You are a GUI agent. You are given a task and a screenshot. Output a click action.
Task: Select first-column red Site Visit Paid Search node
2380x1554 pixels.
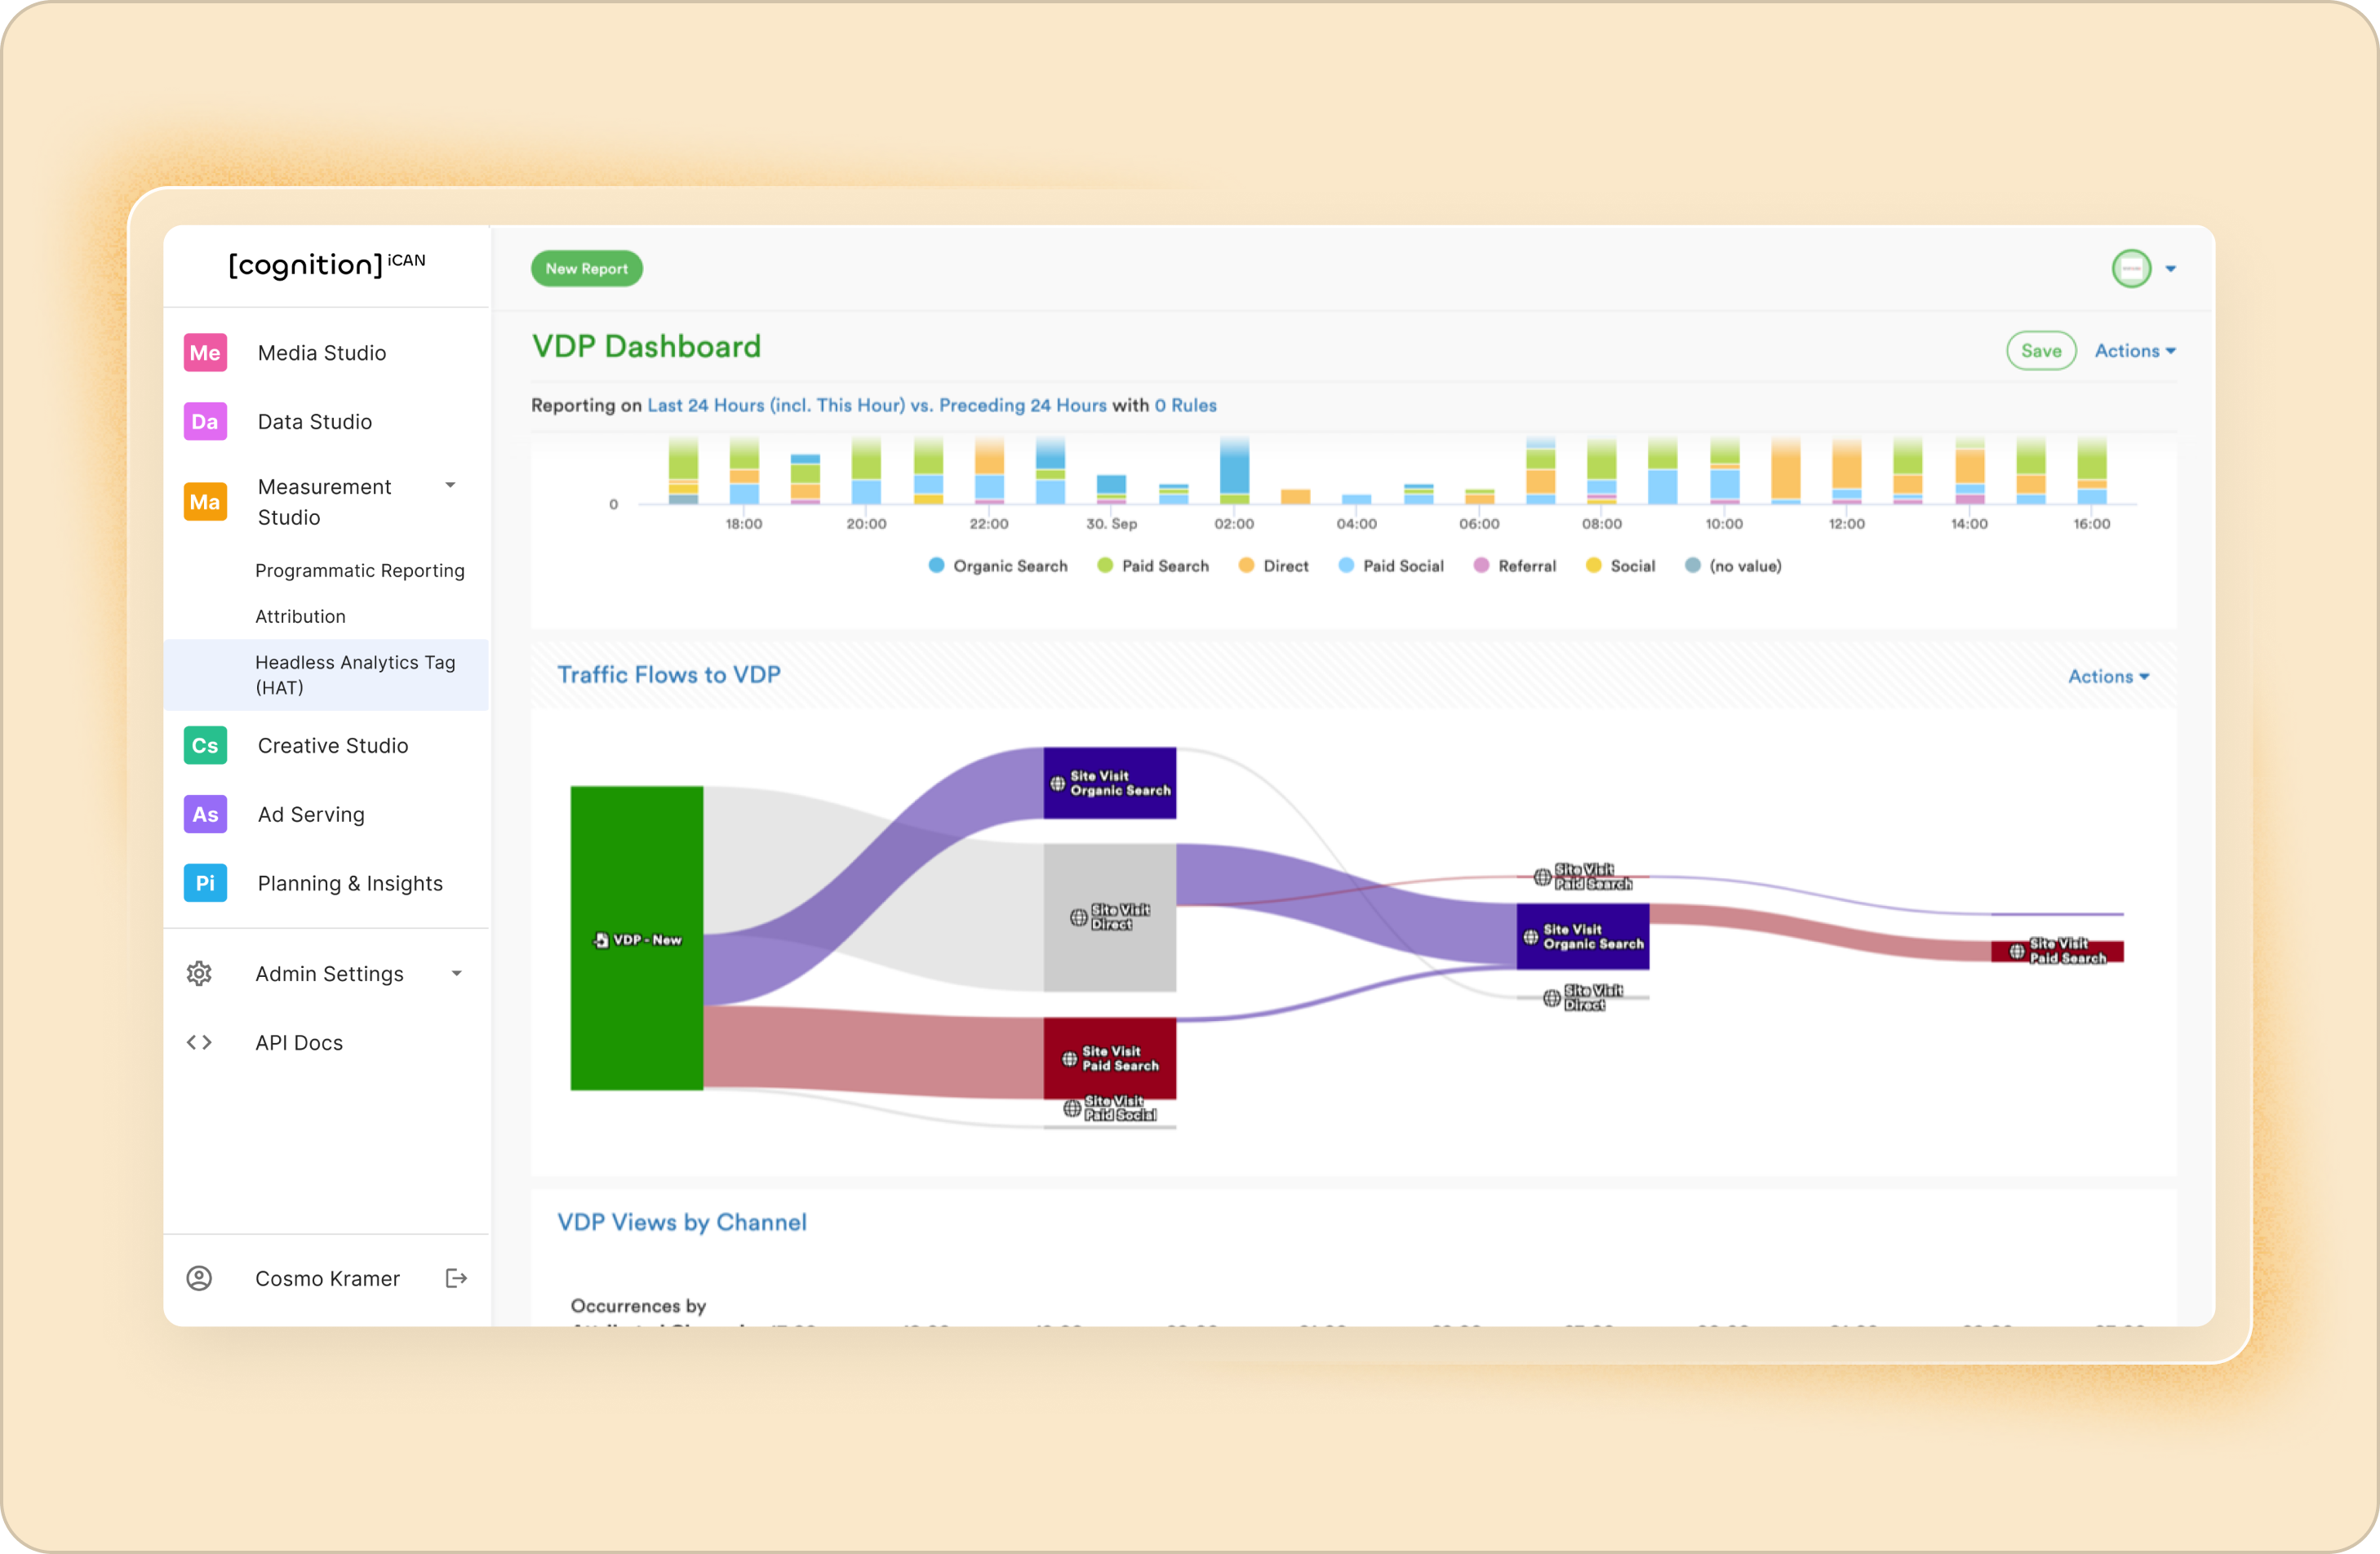point(1110,1059)
